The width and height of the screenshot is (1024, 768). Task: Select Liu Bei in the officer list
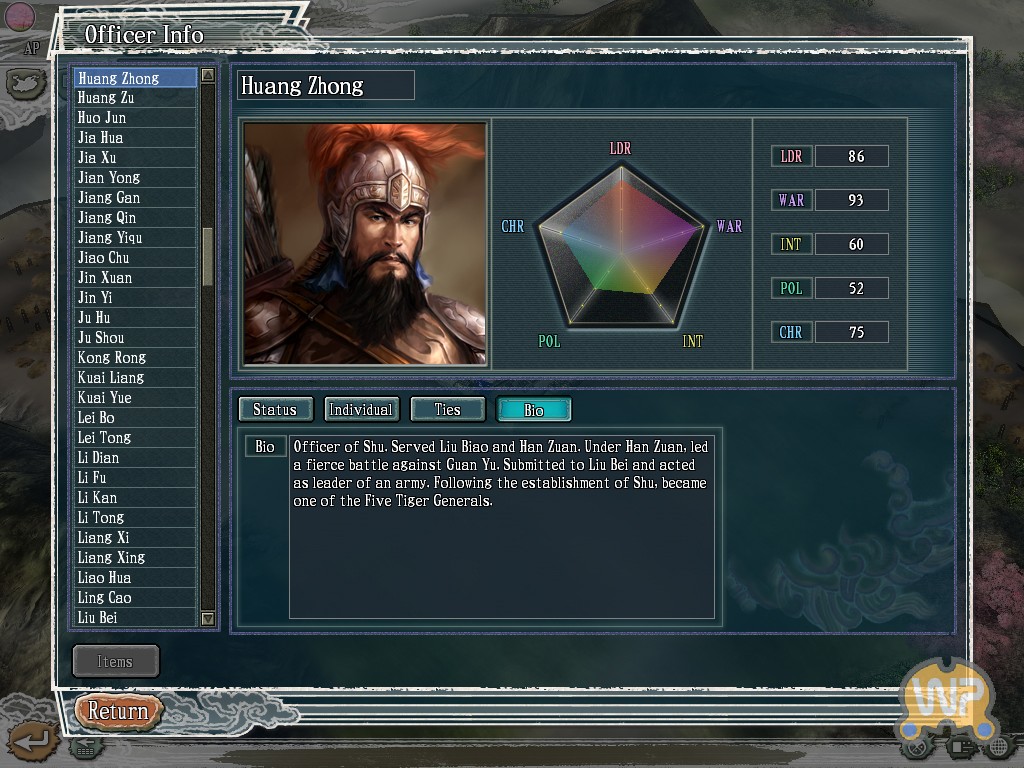(135, 618)
